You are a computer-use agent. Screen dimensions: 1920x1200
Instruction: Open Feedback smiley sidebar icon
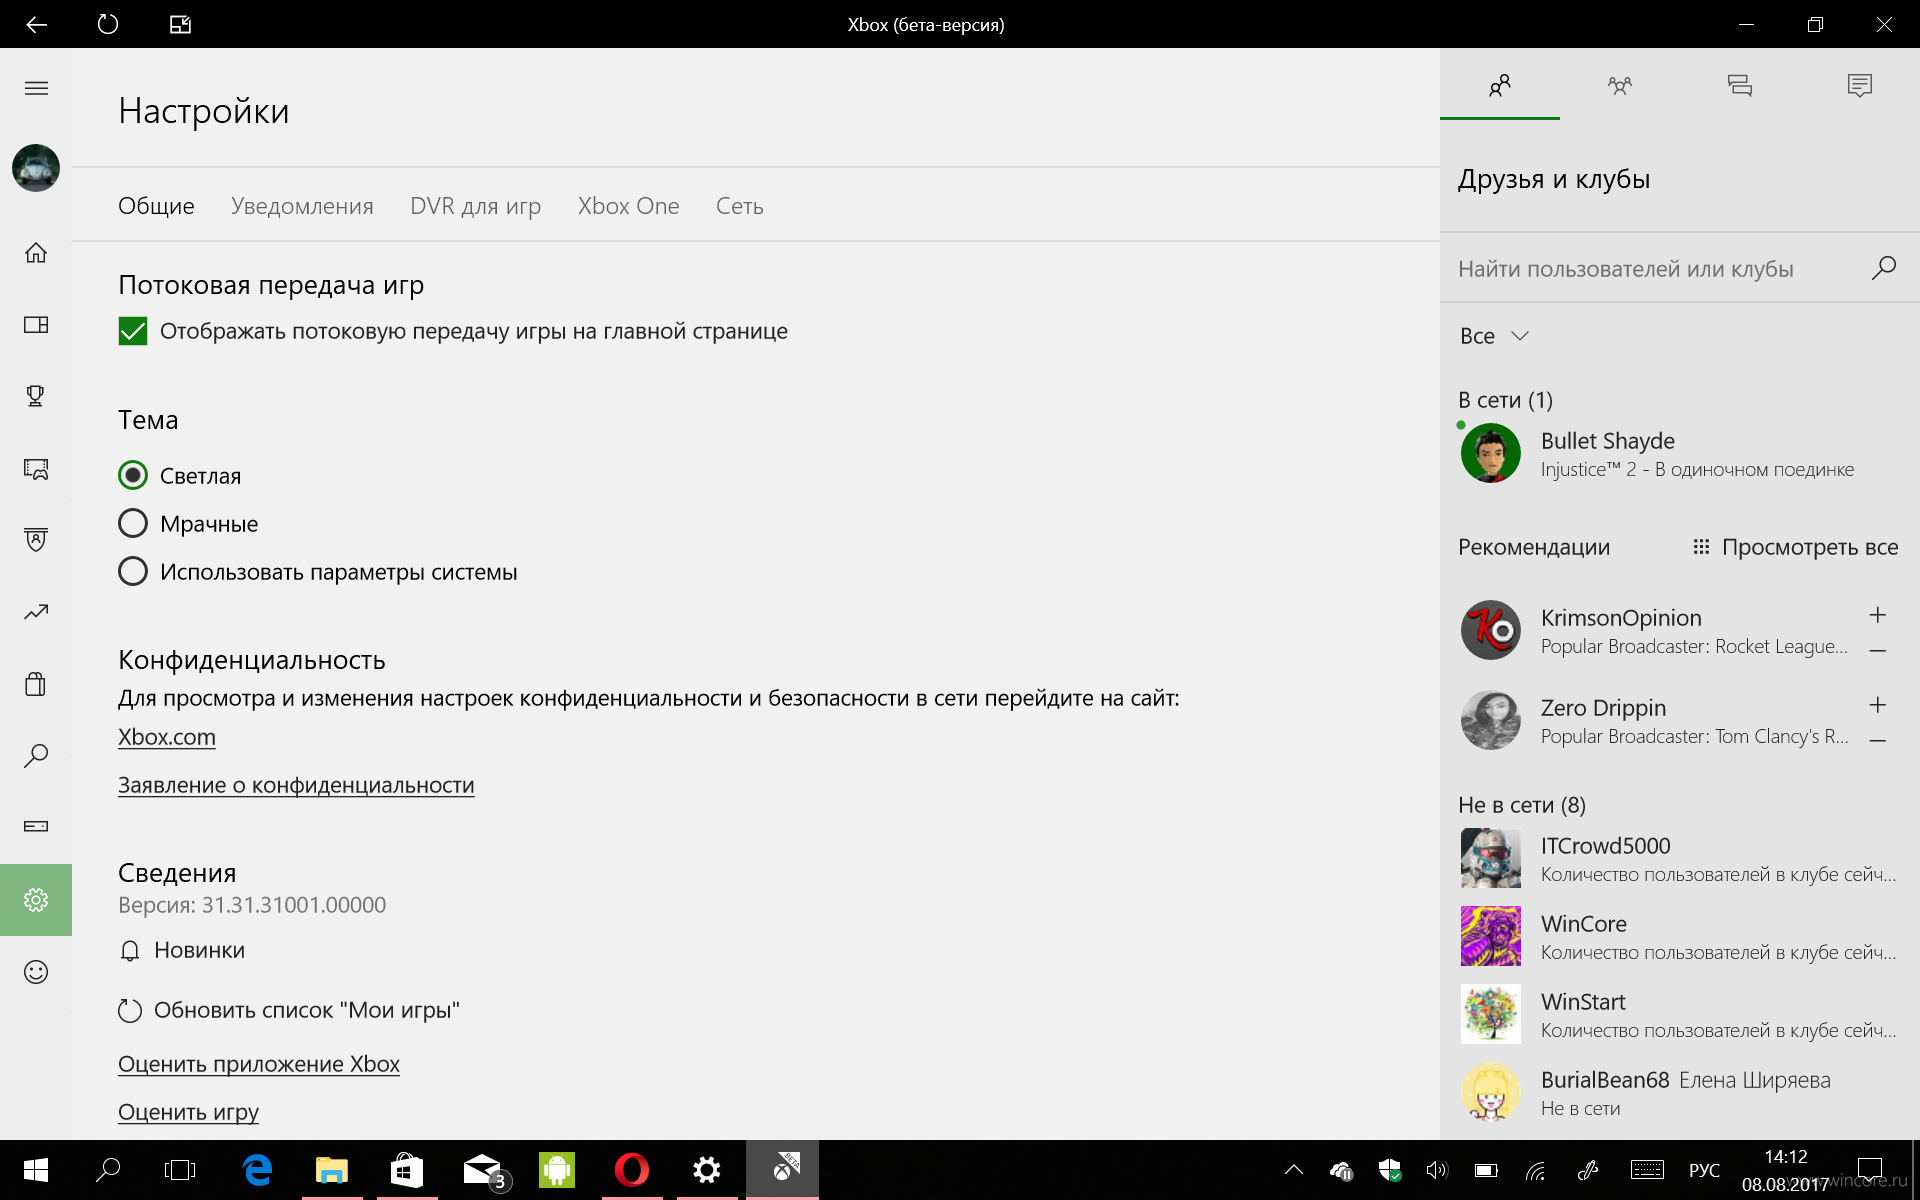coord(36,972)
